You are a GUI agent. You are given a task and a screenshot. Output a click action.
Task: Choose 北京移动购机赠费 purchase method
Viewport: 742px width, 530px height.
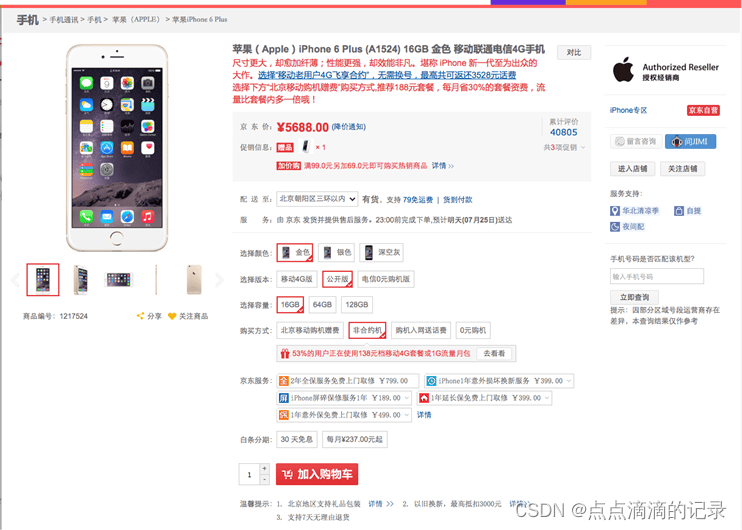[310, 330]
